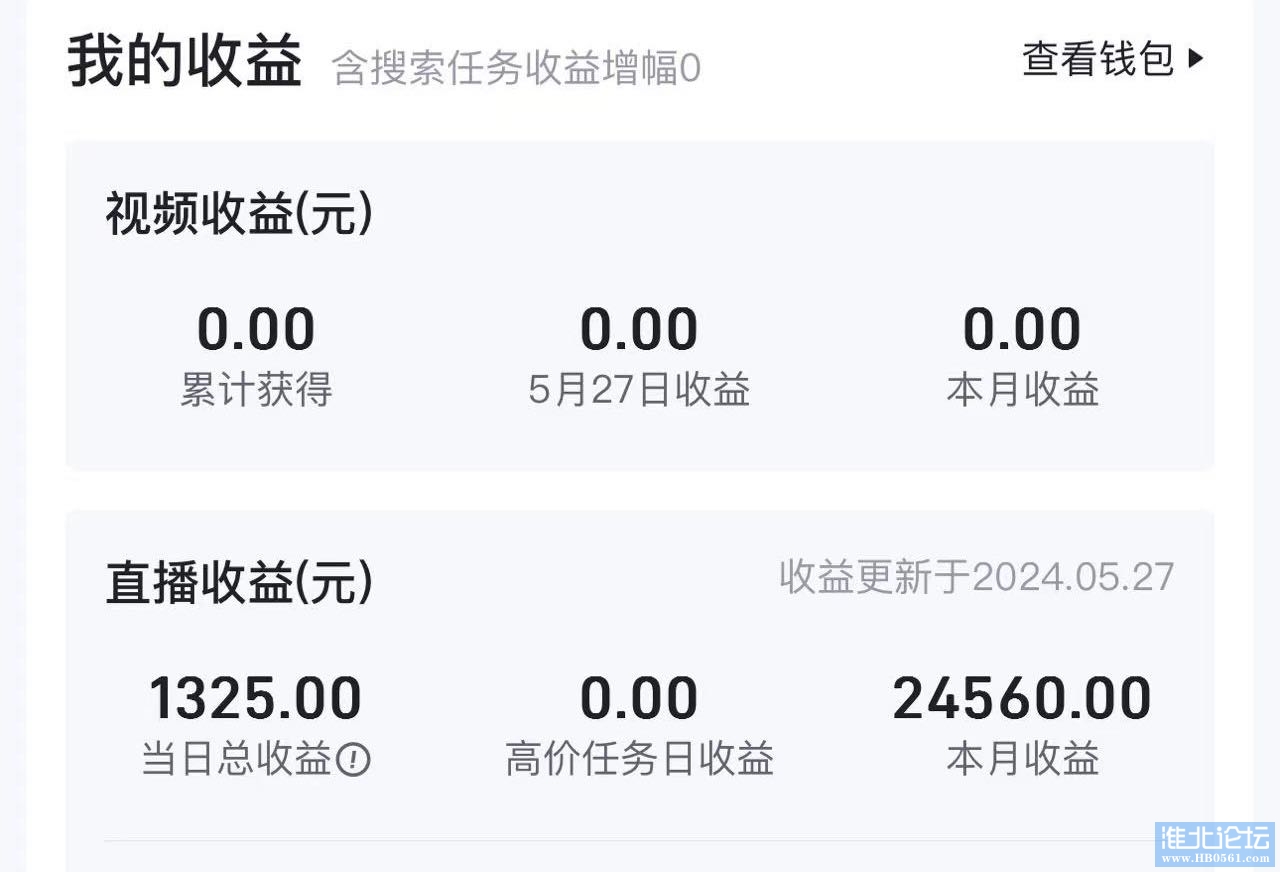Click the 5月27日收益 label
The height and width of the screenshot is (872, 1280).
pyautogui.click(x=639, y=390)
